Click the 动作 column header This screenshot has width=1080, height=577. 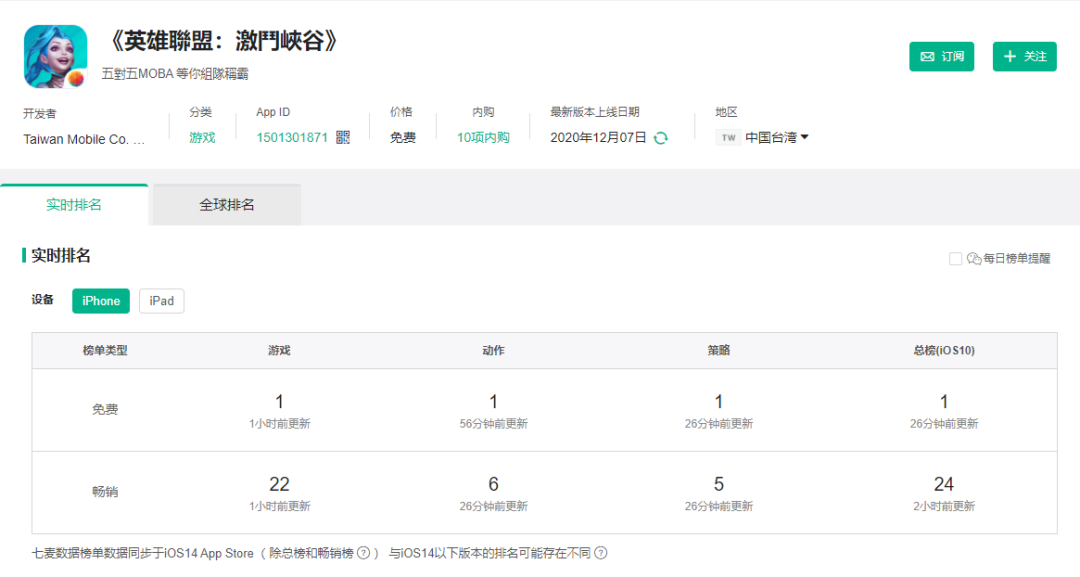point(493,350)
